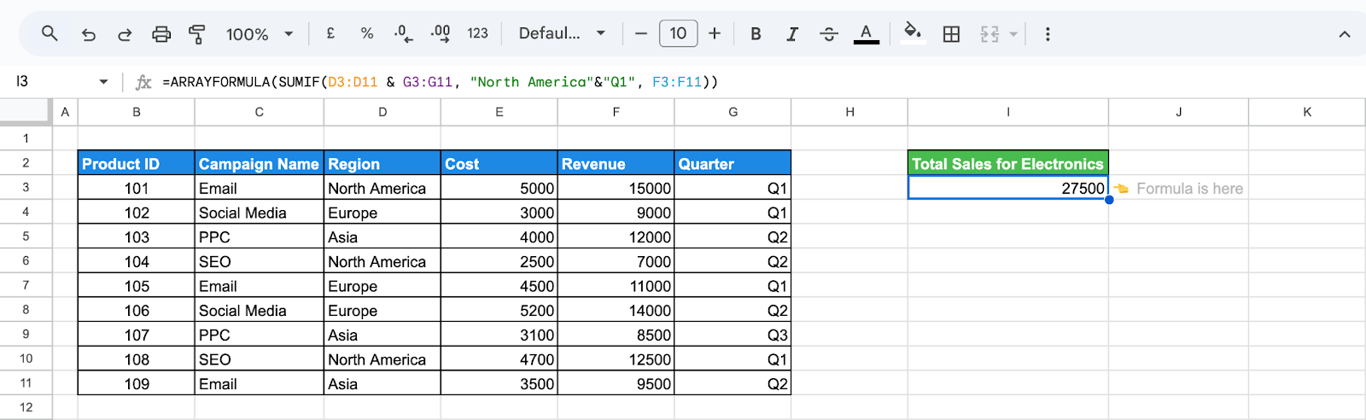Select the Product ID header cell

point(136,164)
